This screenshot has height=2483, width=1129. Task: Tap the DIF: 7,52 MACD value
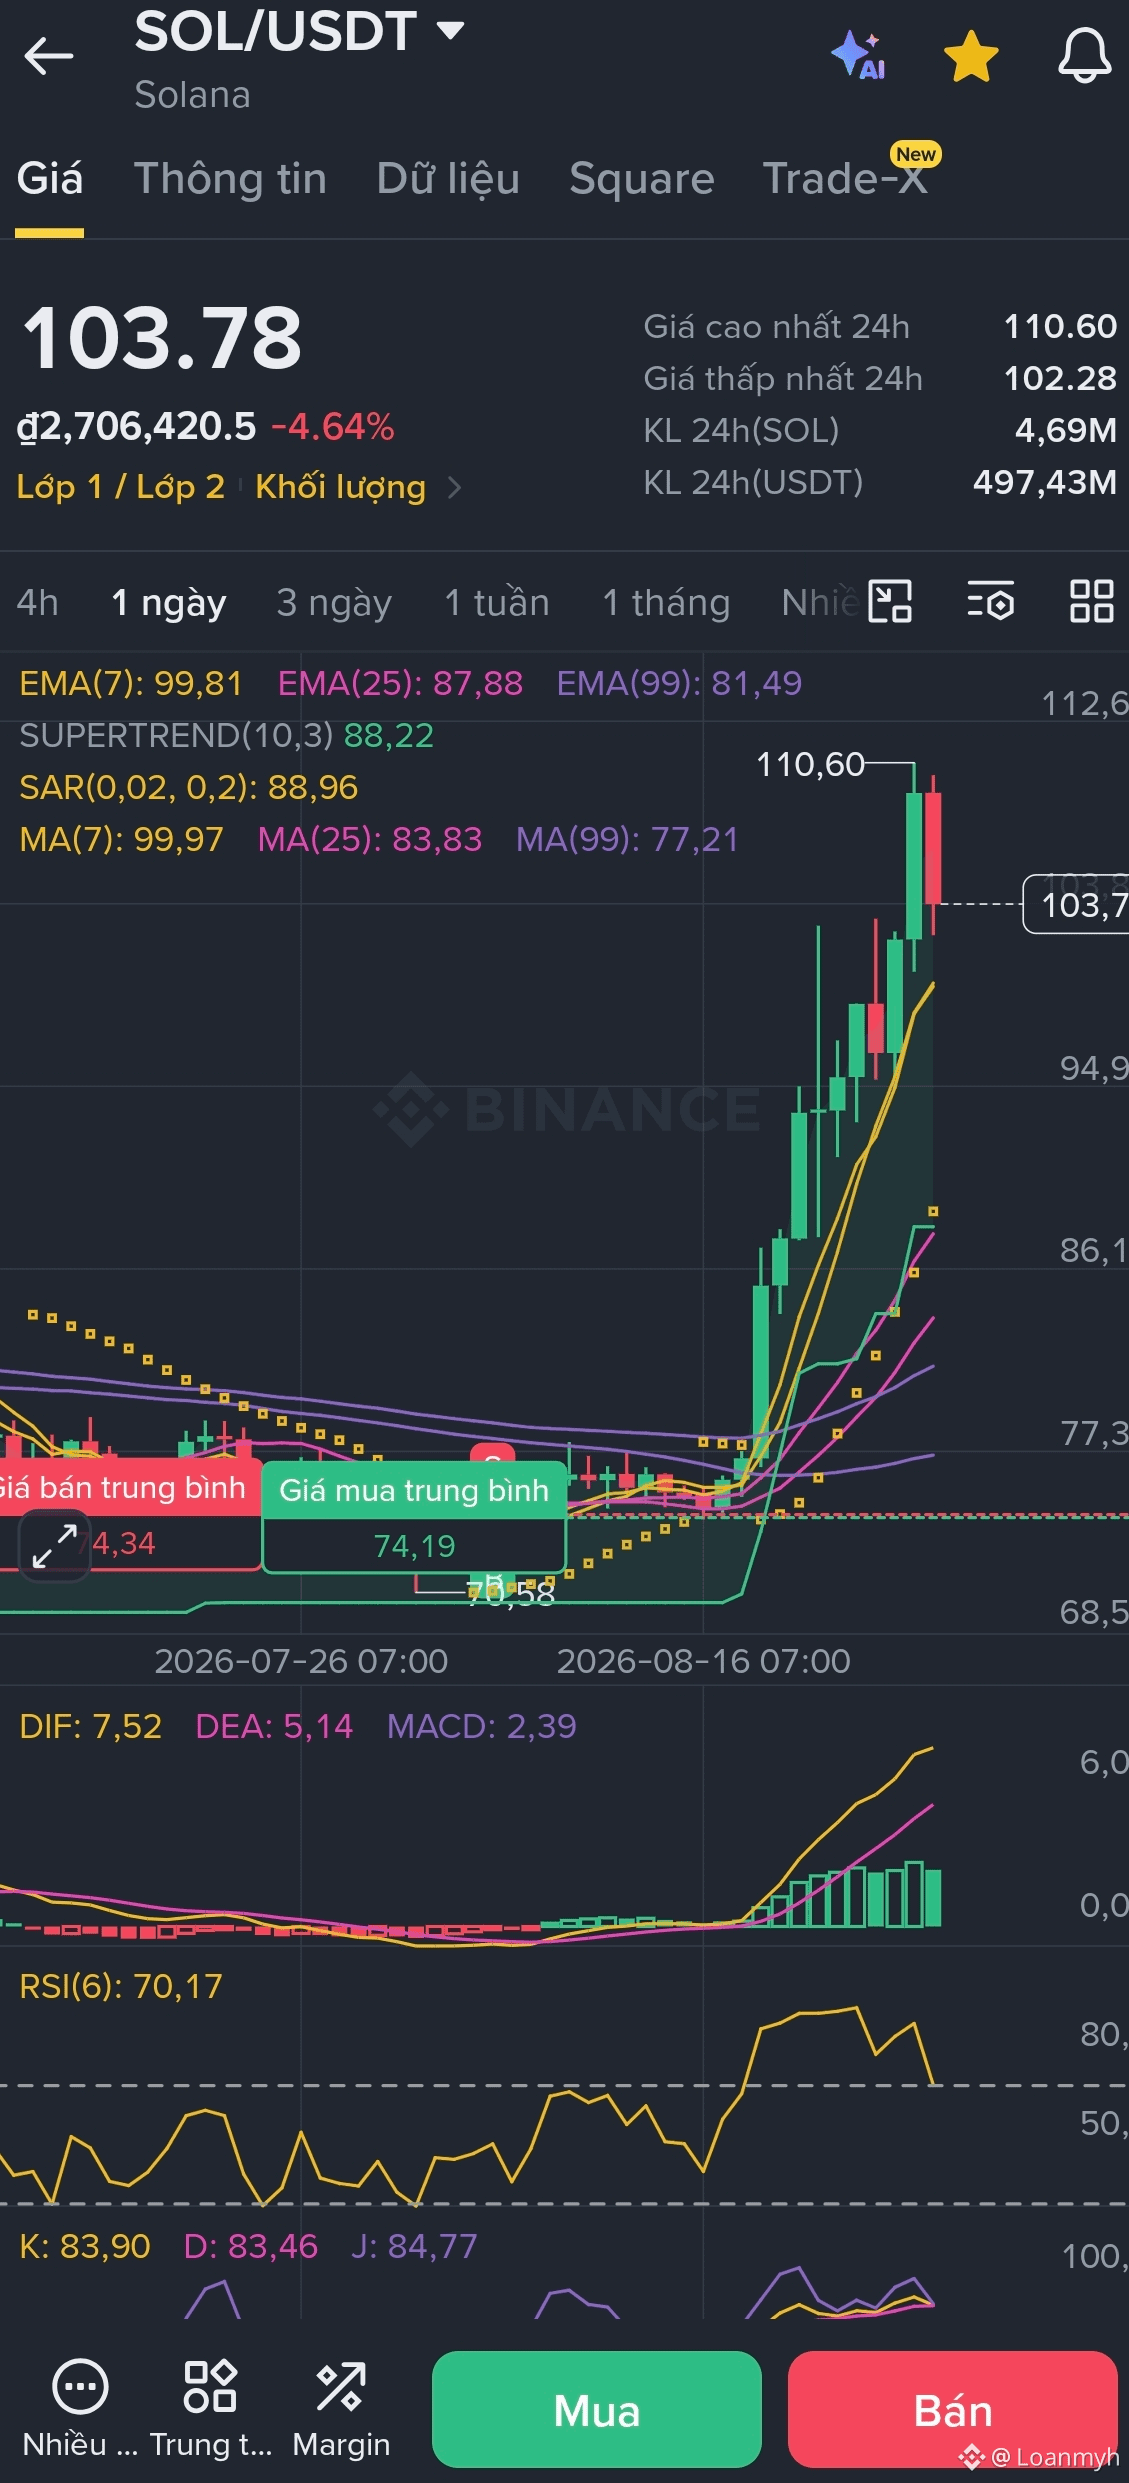(91, 1727)
